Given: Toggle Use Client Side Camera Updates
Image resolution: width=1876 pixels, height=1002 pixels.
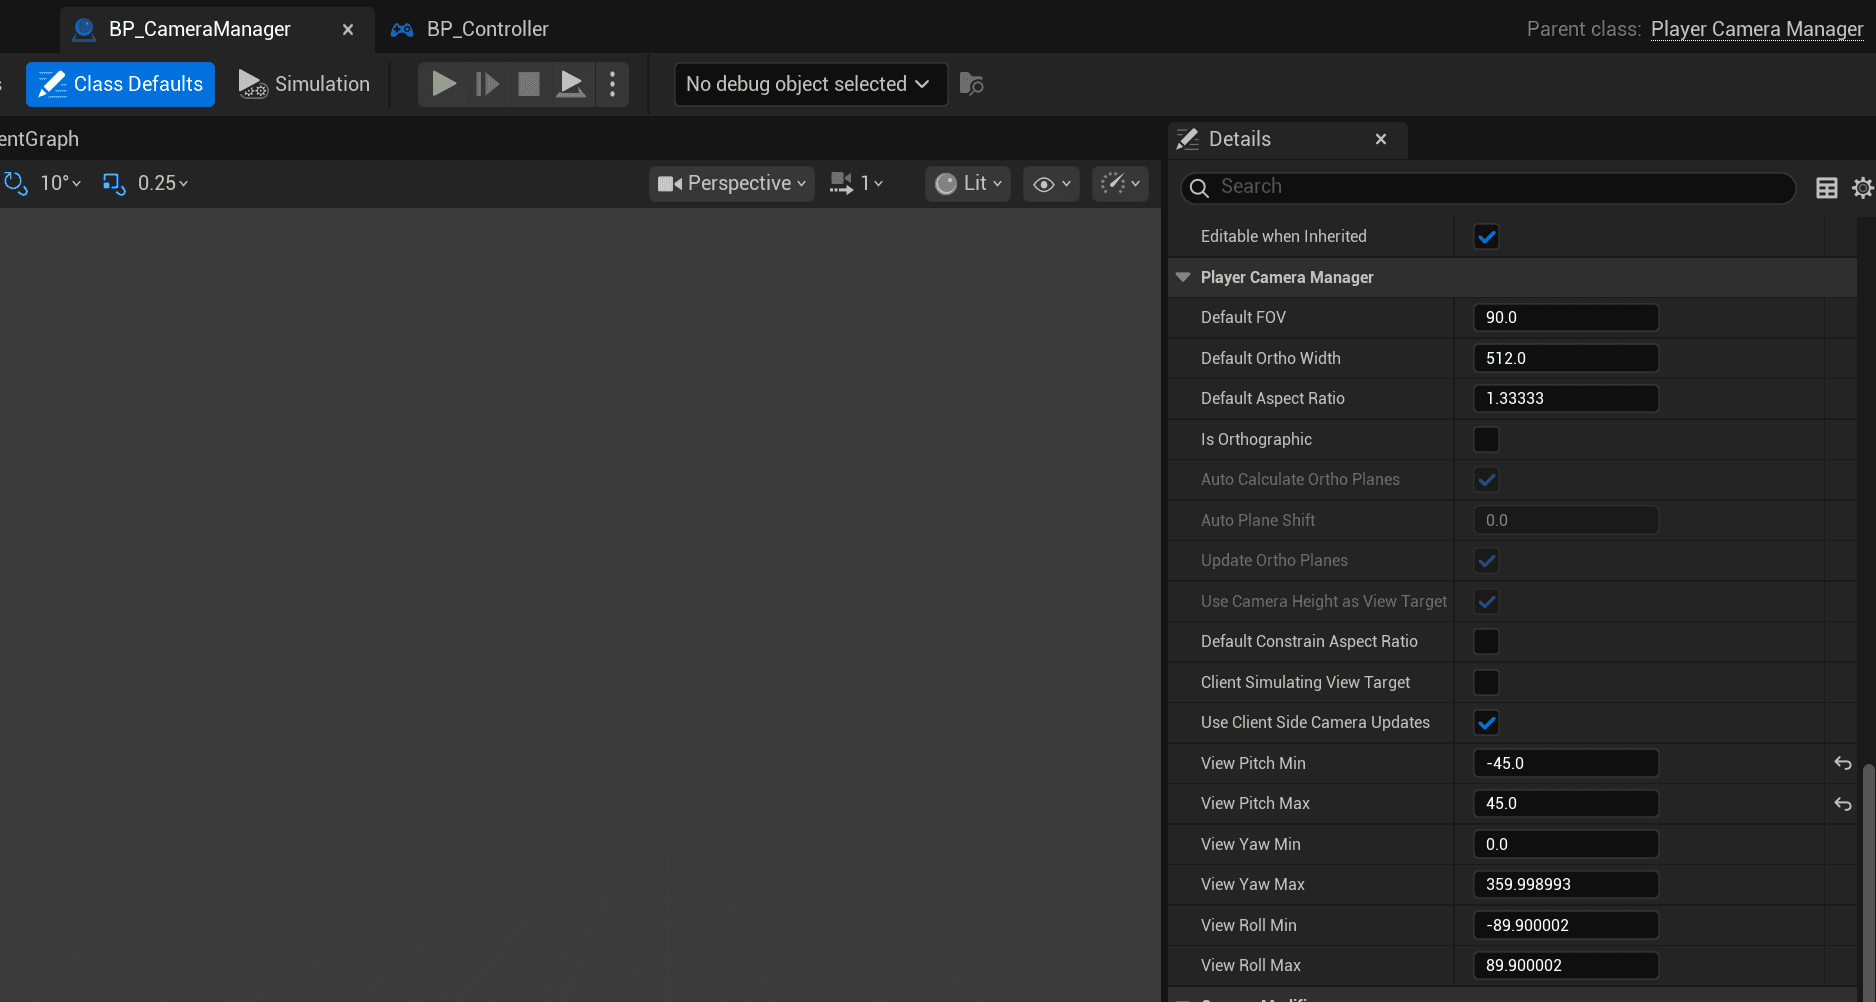Looking at the screenshot, I should point(1486,723).
